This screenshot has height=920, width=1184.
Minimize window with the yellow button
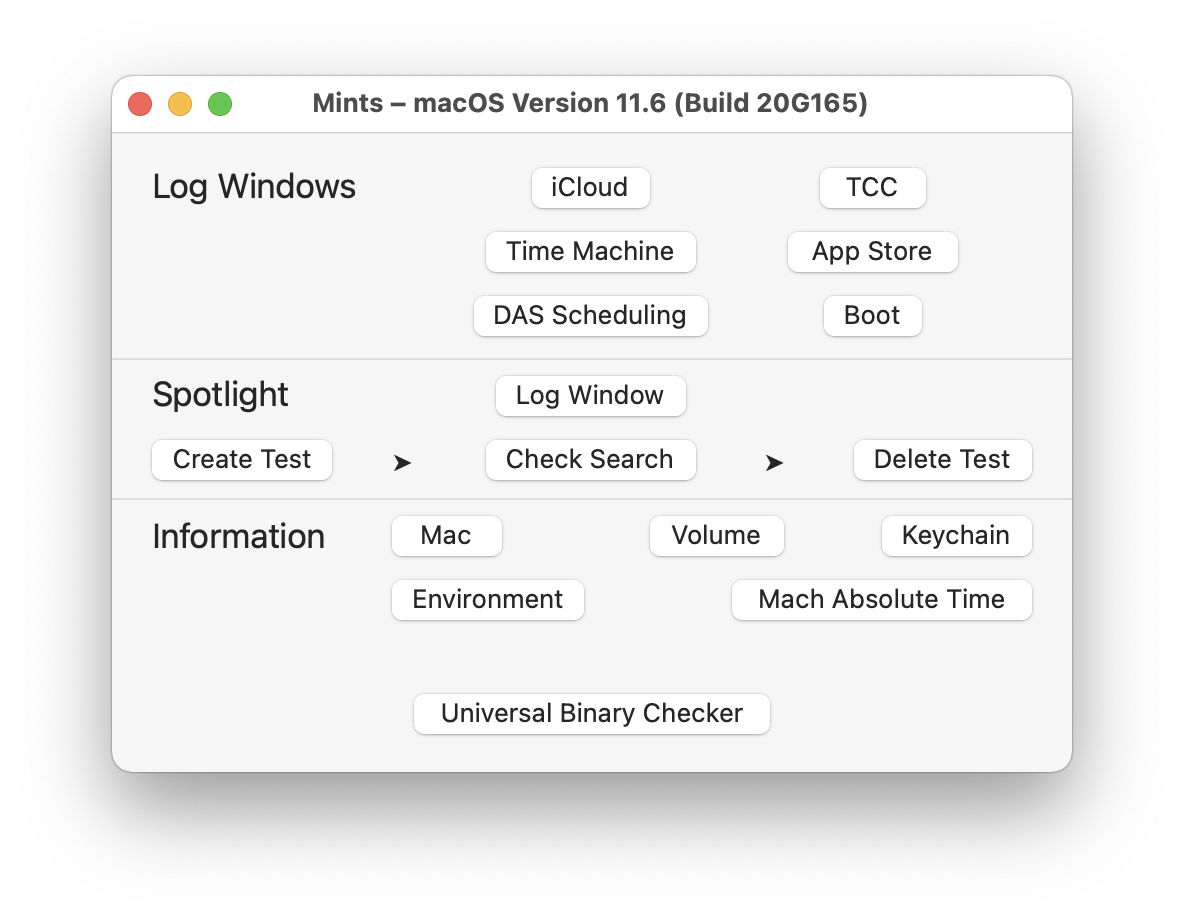[x=180, y=104]
